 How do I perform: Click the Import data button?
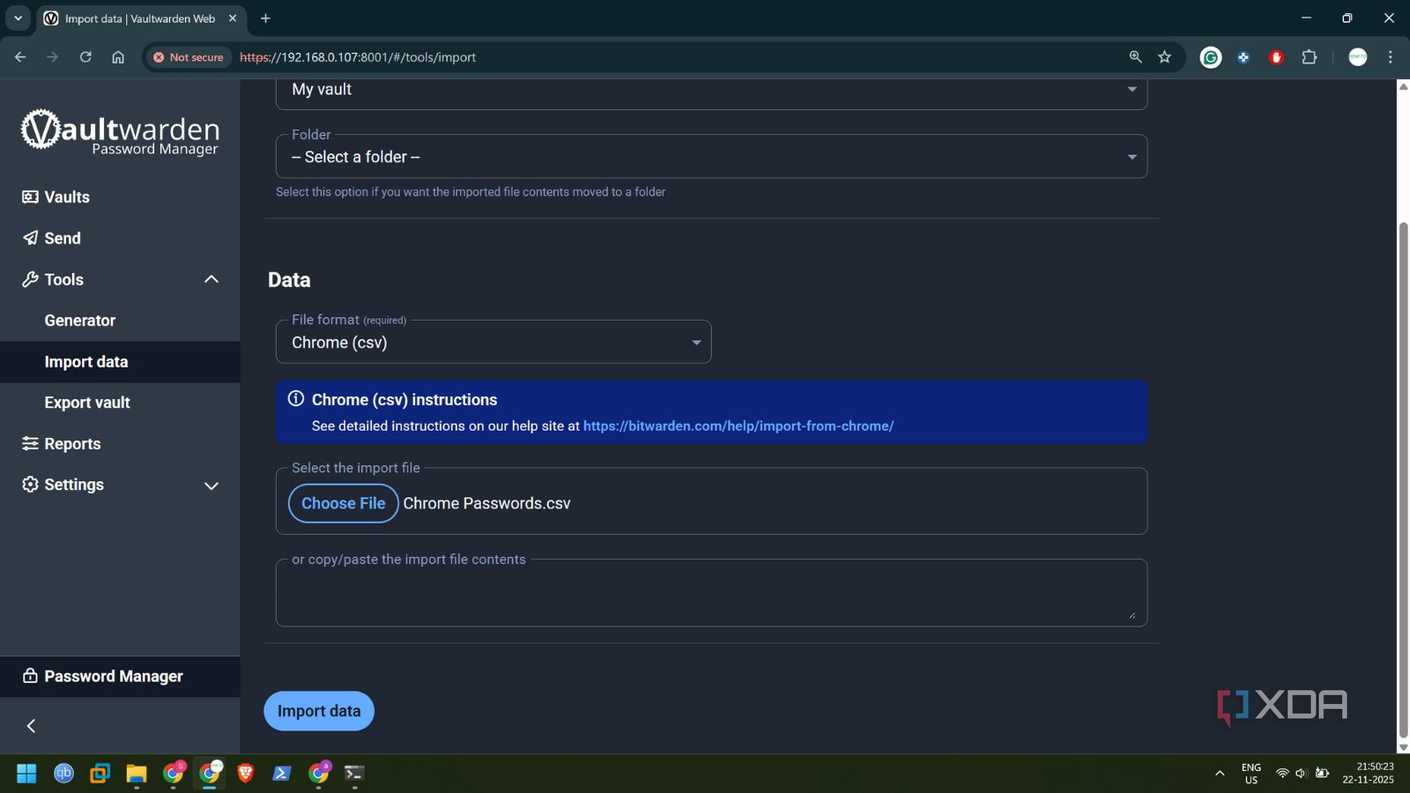click(x=319, y=711)
